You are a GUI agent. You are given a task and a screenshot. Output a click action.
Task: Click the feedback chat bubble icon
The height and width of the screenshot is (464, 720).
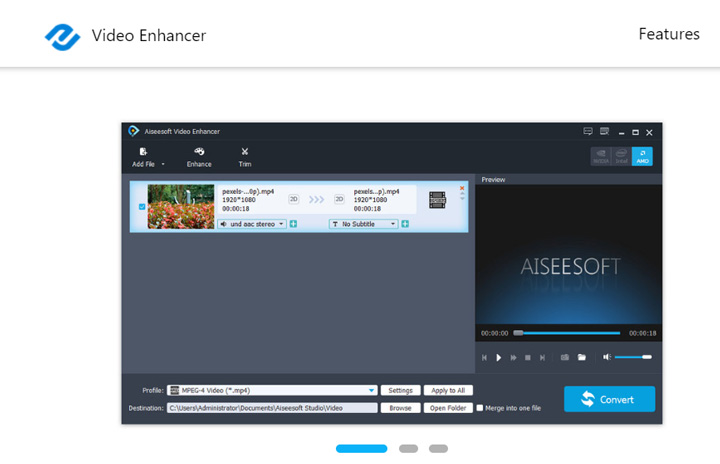click(588, 131)
